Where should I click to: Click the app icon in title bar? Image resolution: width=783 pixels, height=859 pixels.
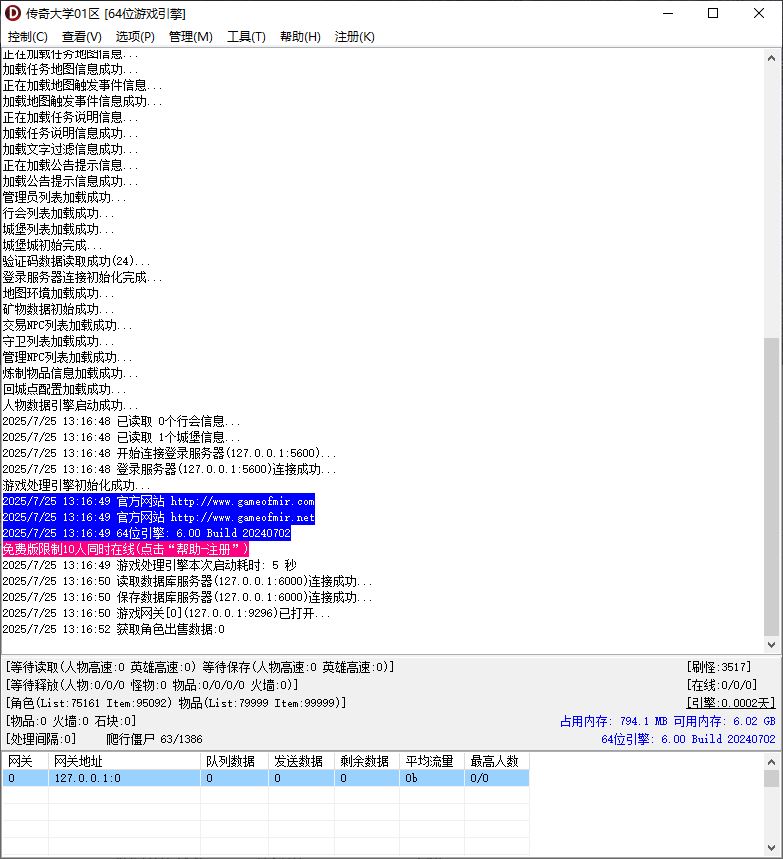(x=13, y=13)
